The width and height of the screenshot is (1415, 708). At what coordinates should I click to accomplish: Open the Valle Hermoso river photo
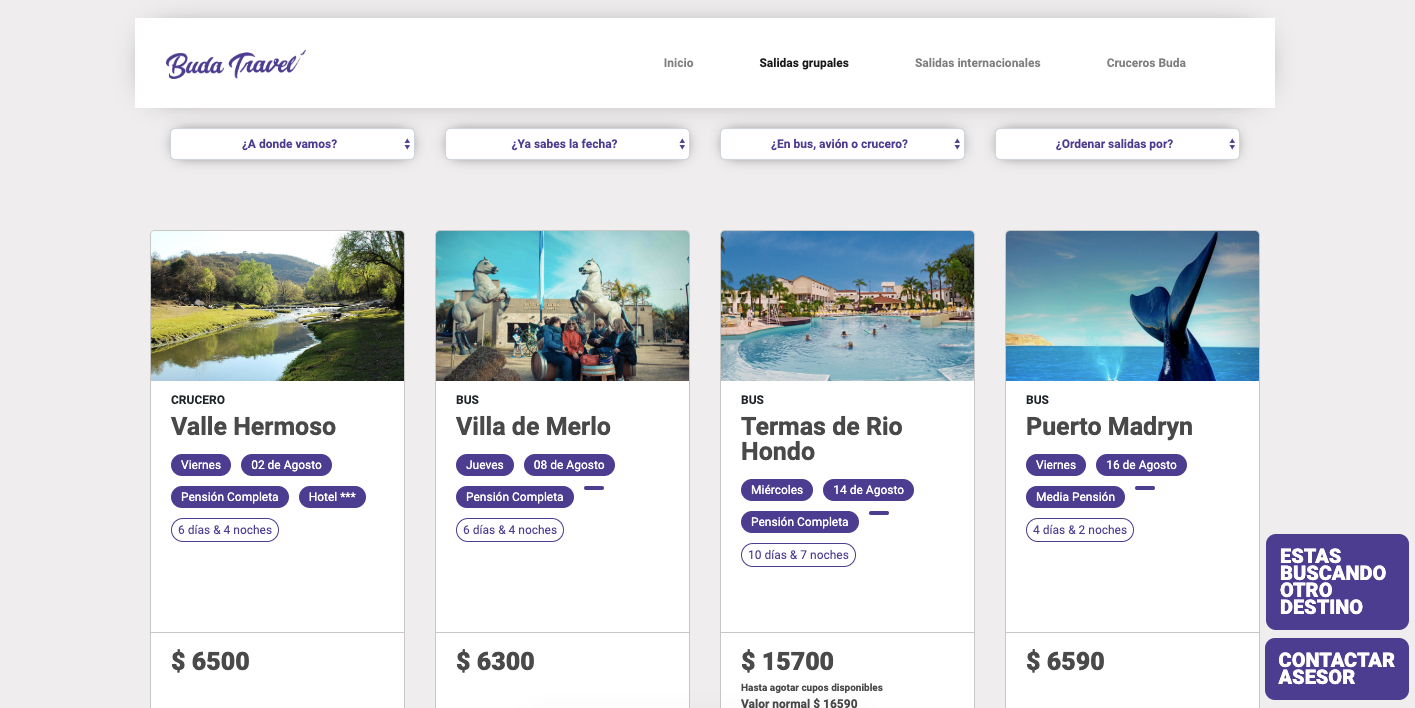pos(277,306)
